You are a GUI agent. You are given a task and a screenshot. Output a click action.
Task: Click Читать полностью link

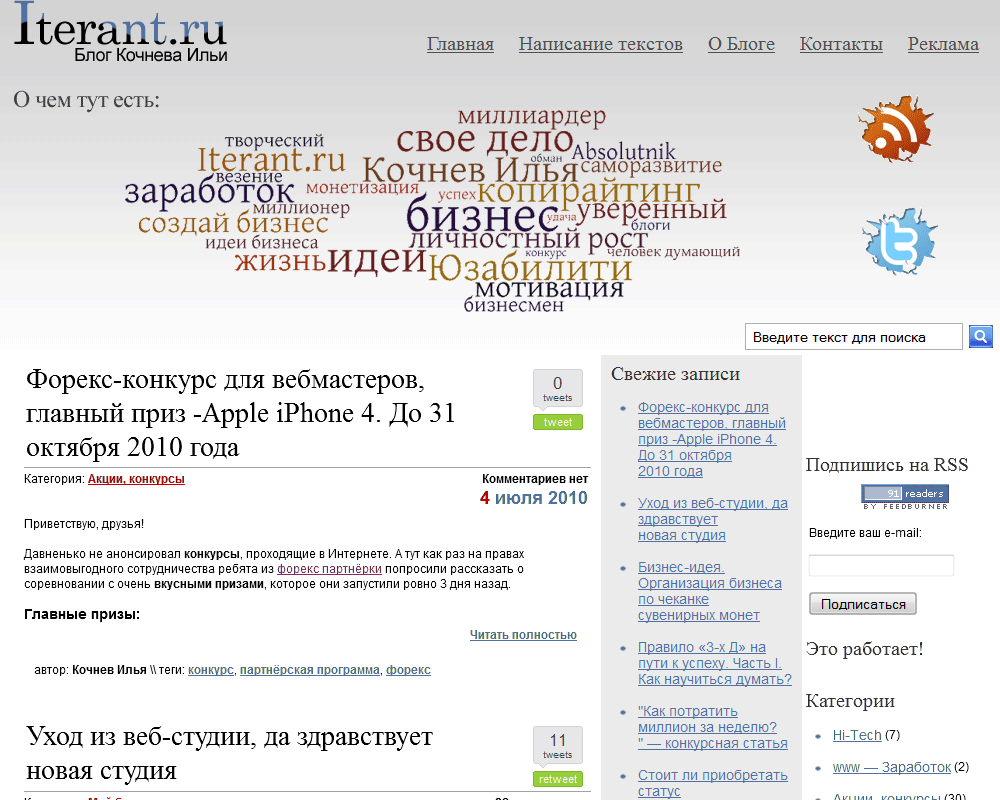523,635
